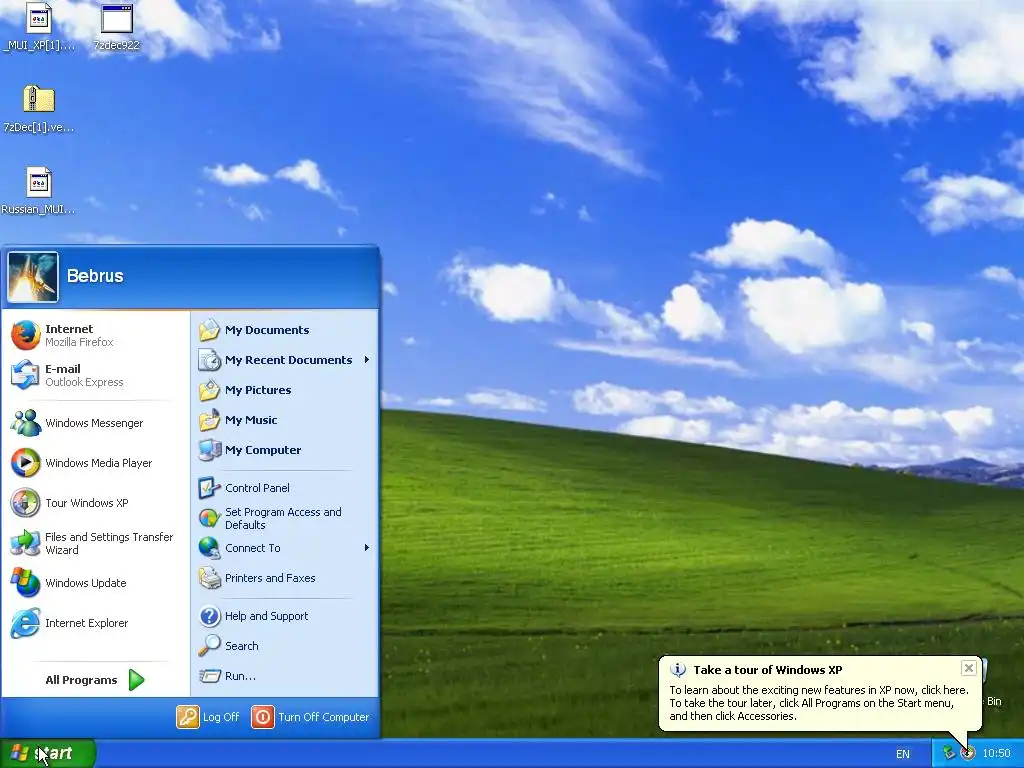This screenshot has width=1024, height=768.
Task: Click Turn Off Computer button
Action: tap(310, 716)
